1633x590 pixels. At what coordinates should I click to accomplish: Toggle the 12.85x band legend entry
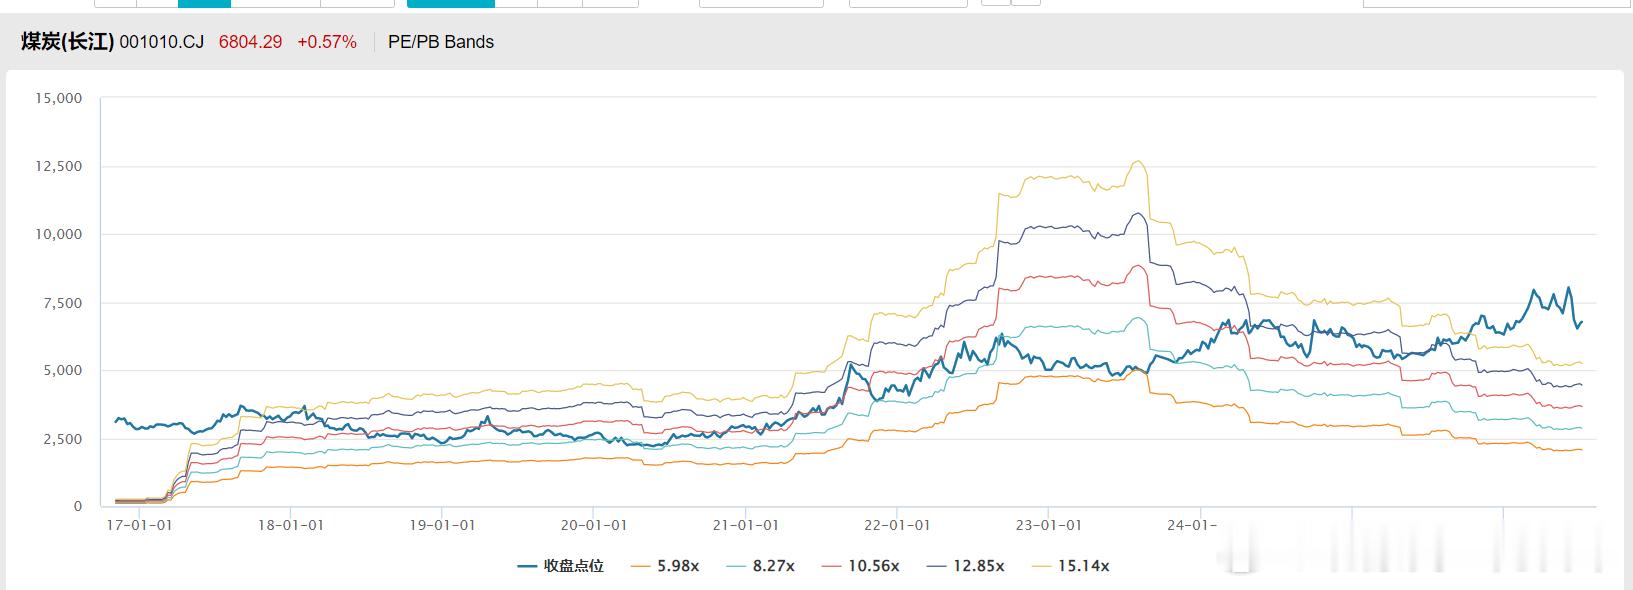966,566
